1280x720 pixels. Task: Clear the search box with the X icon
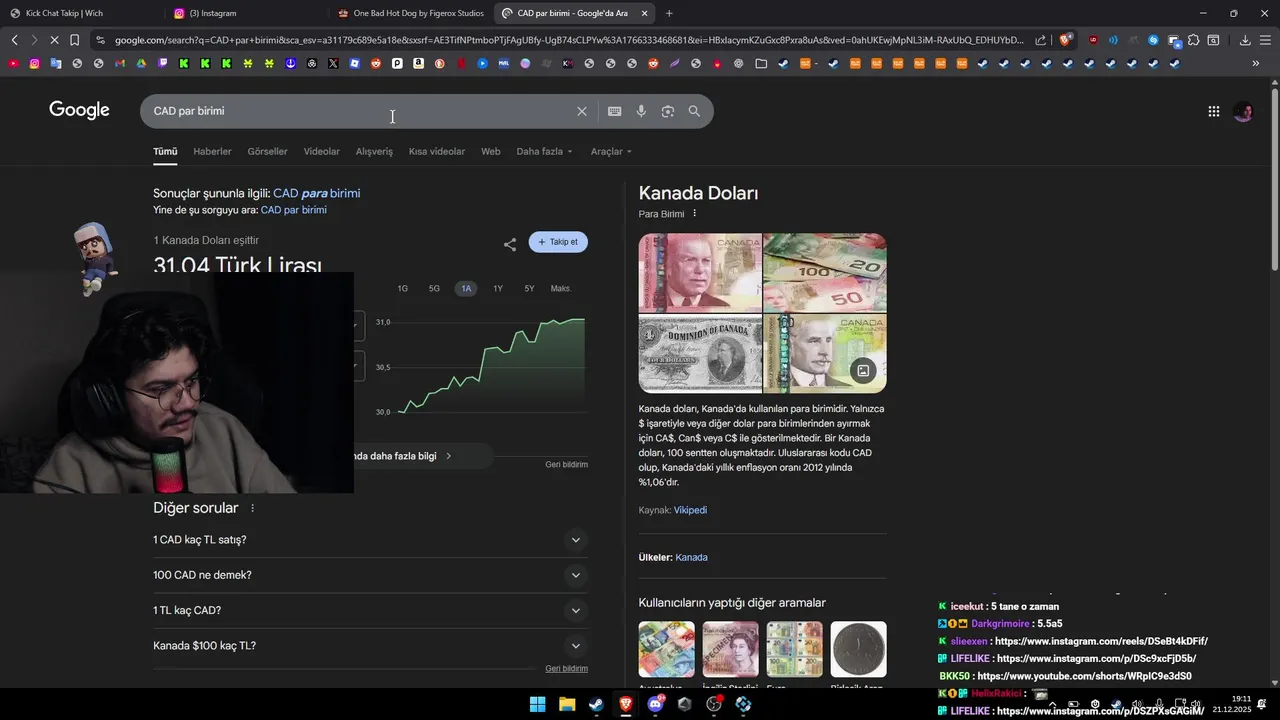[581, 111]
